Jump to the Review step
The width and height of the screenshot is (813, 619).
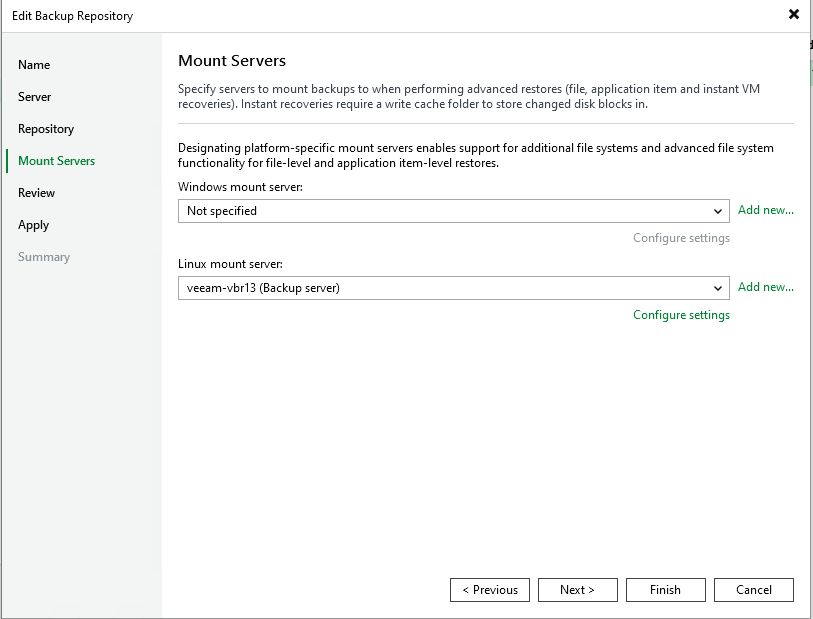[x=36, y=193]
